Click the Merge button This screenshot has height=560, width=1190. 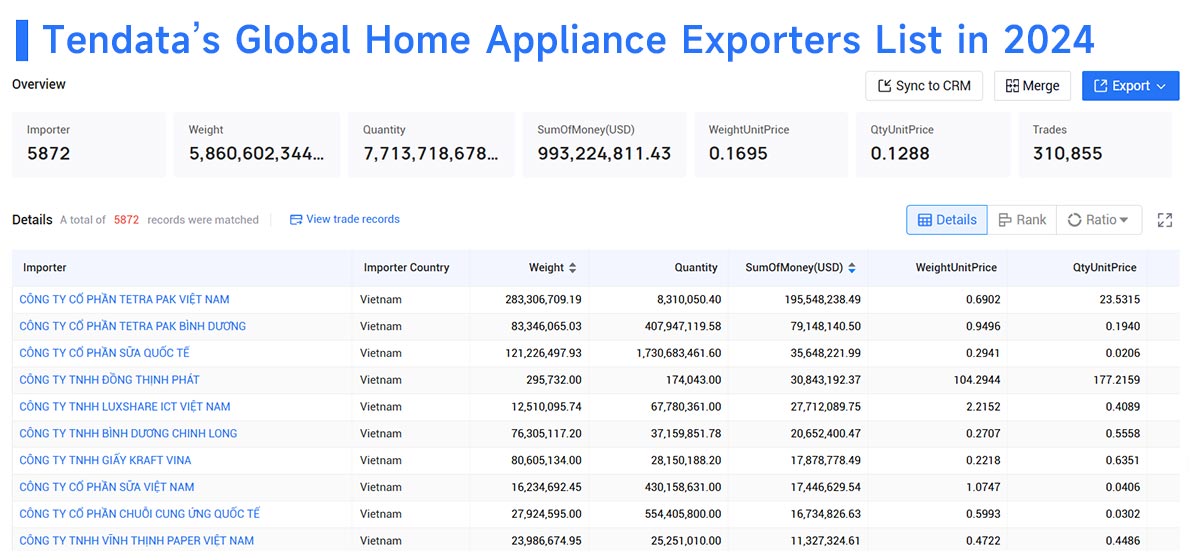pyautogui.click(x=1032, y=86)
